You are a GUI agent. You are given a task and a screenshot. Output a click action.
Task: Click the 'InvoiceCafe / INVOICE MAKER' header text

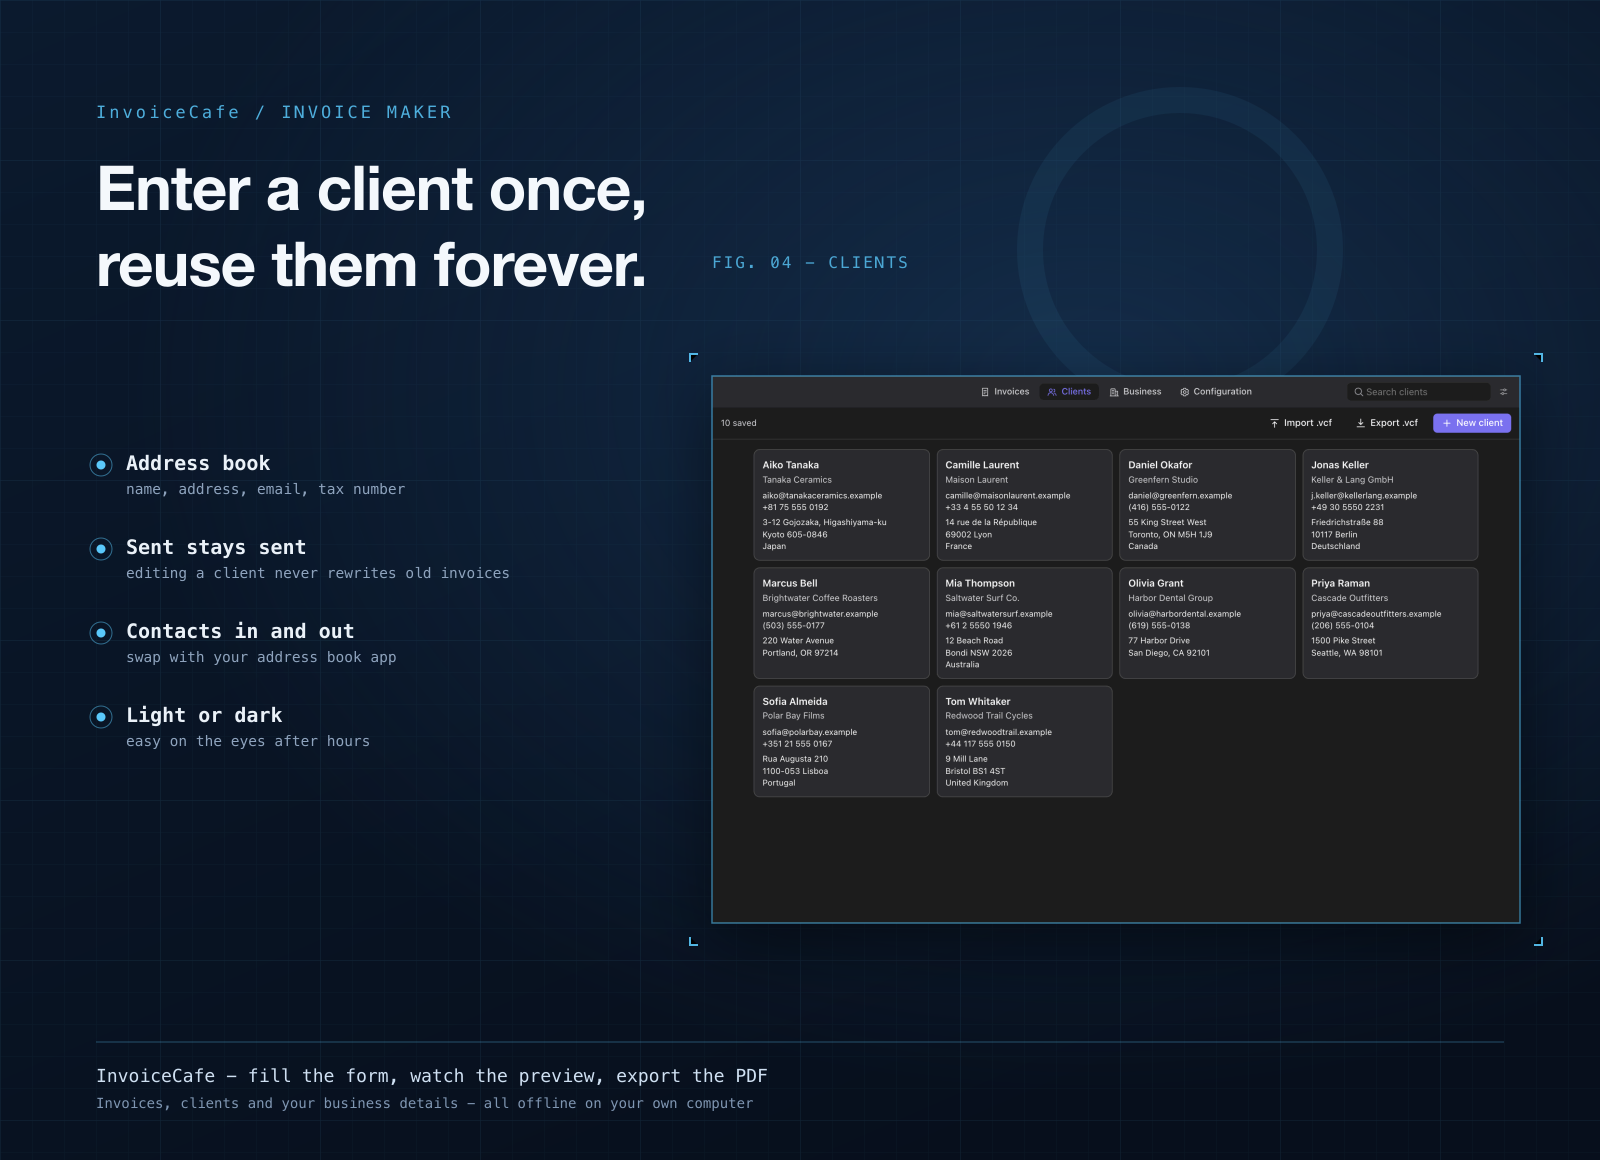pos(273,112)
